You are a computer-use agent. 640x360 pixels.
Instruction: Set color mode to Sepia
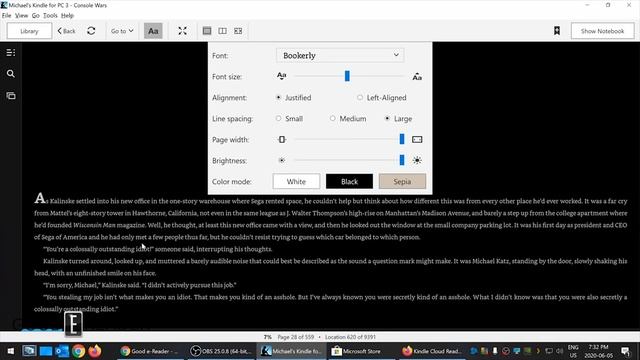point(402,182)
